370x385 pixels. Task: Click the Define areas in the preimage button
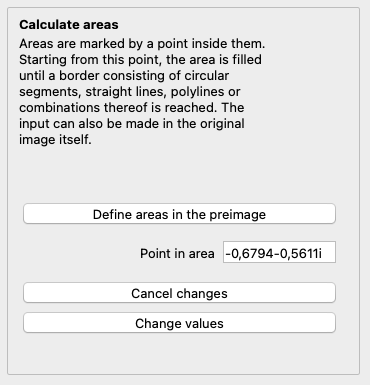(179, 214)
